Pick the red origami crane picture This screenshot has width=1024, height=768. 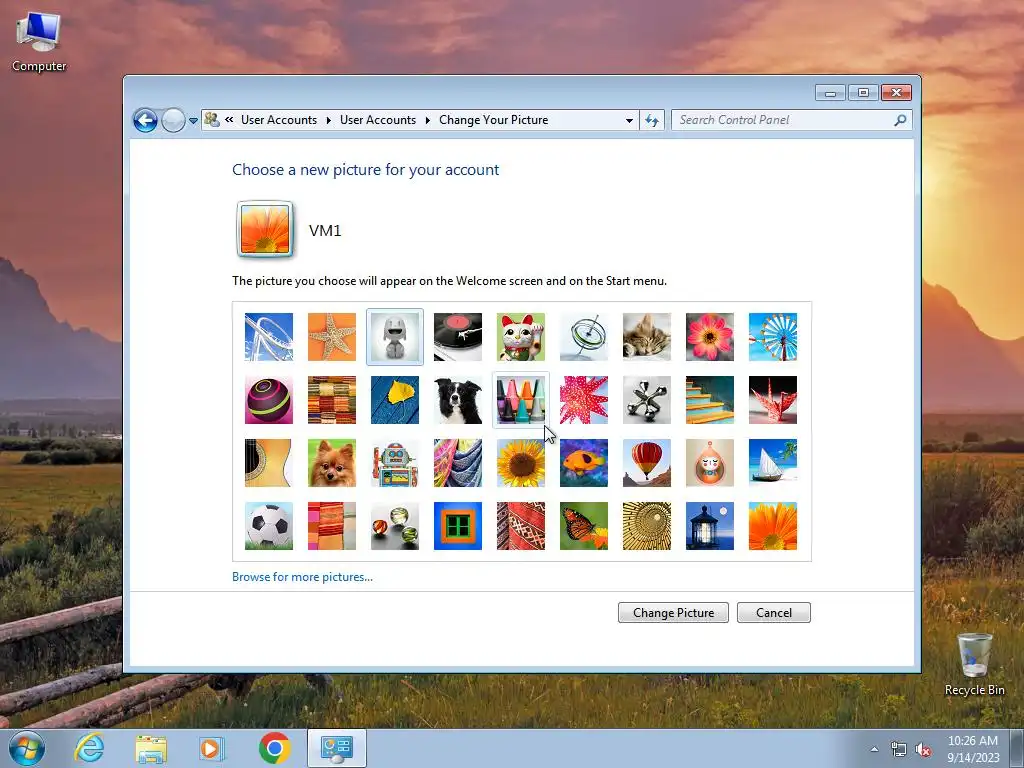click(x=773, y=400)
